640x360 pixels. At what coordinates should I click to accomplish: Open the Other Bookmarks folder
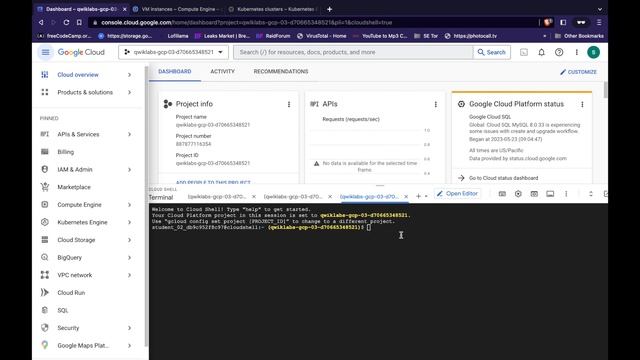(x=579, y=36)
